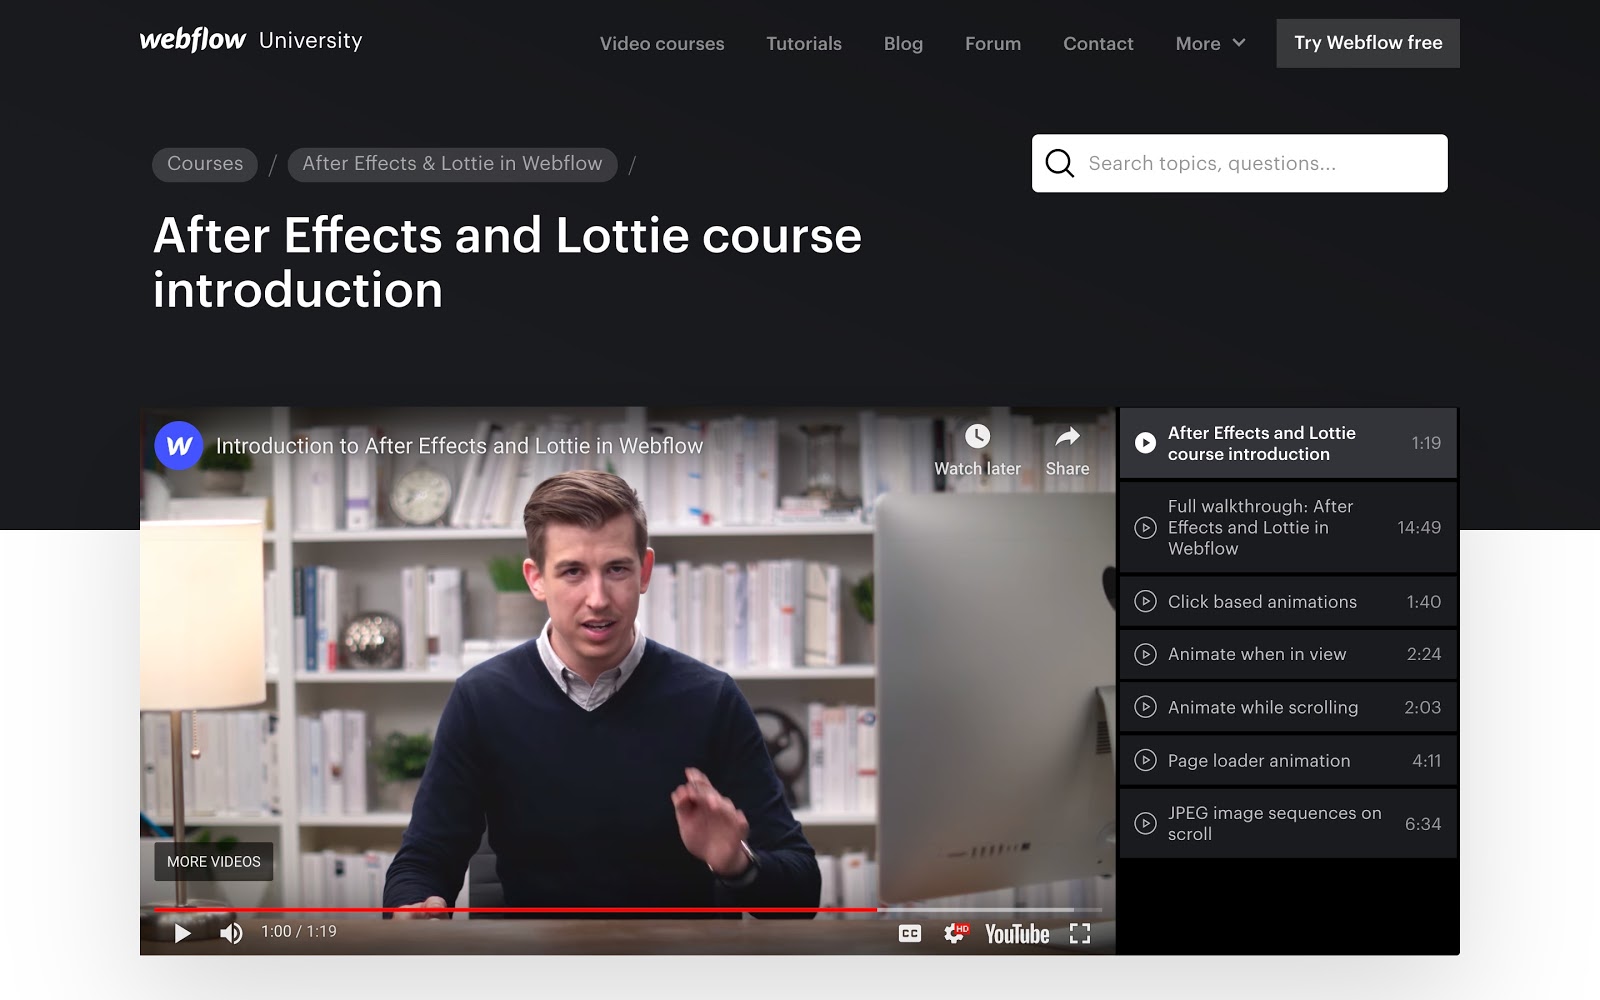Open the Contact nav item
The height and width of the screenshot is (1000, 1600).
click(1098, 43)
